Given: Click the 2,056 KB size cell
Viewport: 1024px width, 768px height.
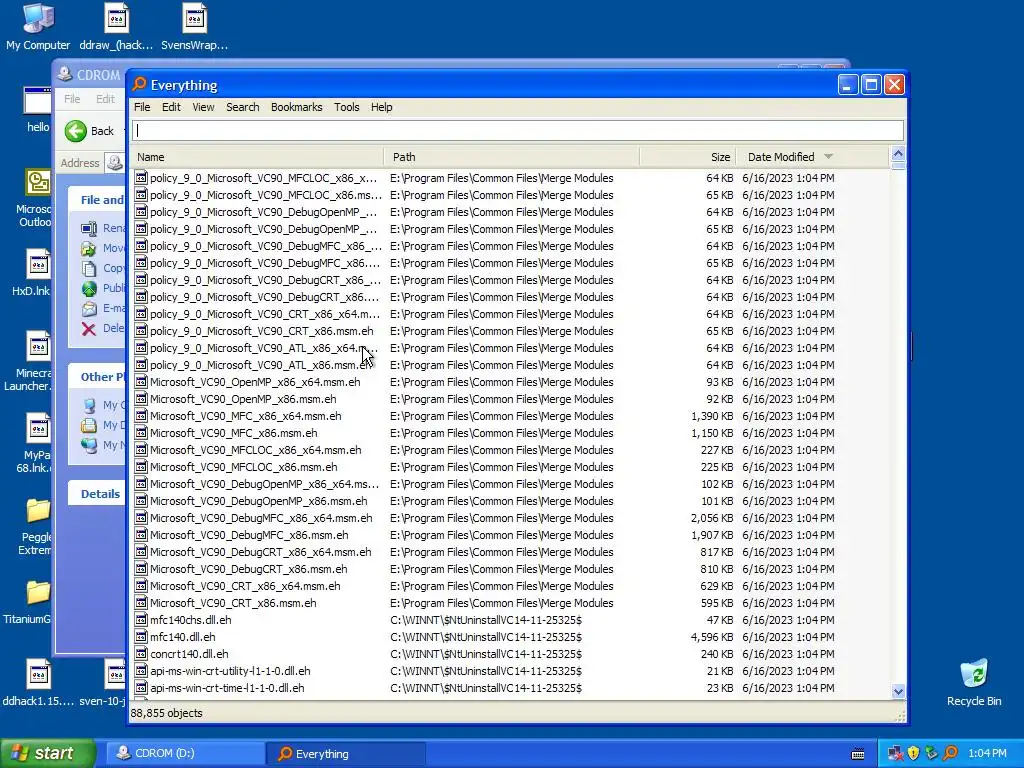Looking at the screenshot, I should (712, 518).
